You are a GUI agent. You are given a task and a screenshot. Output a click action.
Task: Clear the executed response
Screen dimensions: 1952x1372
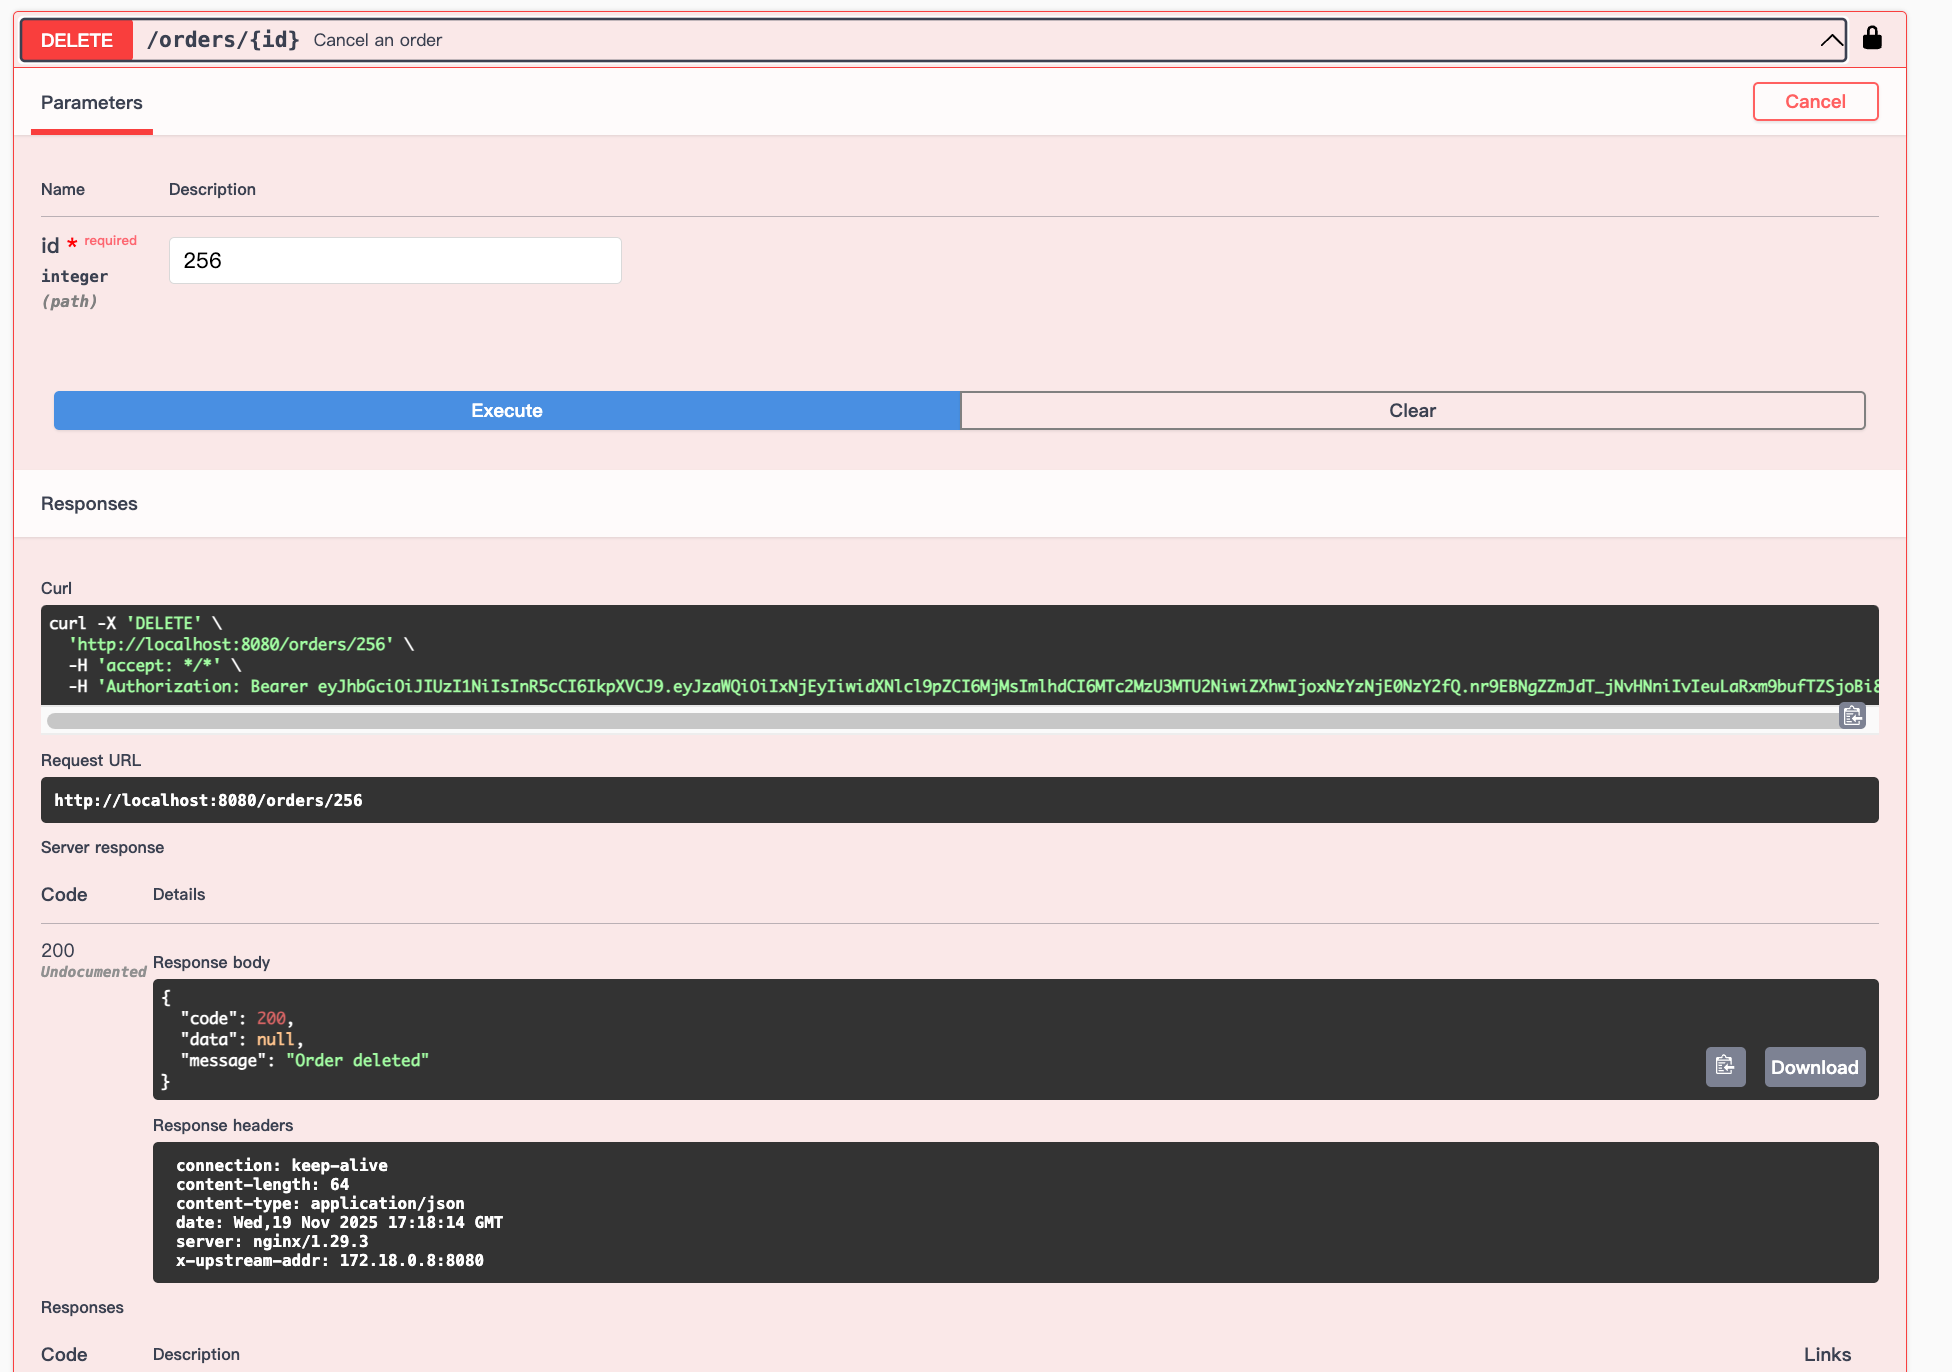pos(1412,411)
